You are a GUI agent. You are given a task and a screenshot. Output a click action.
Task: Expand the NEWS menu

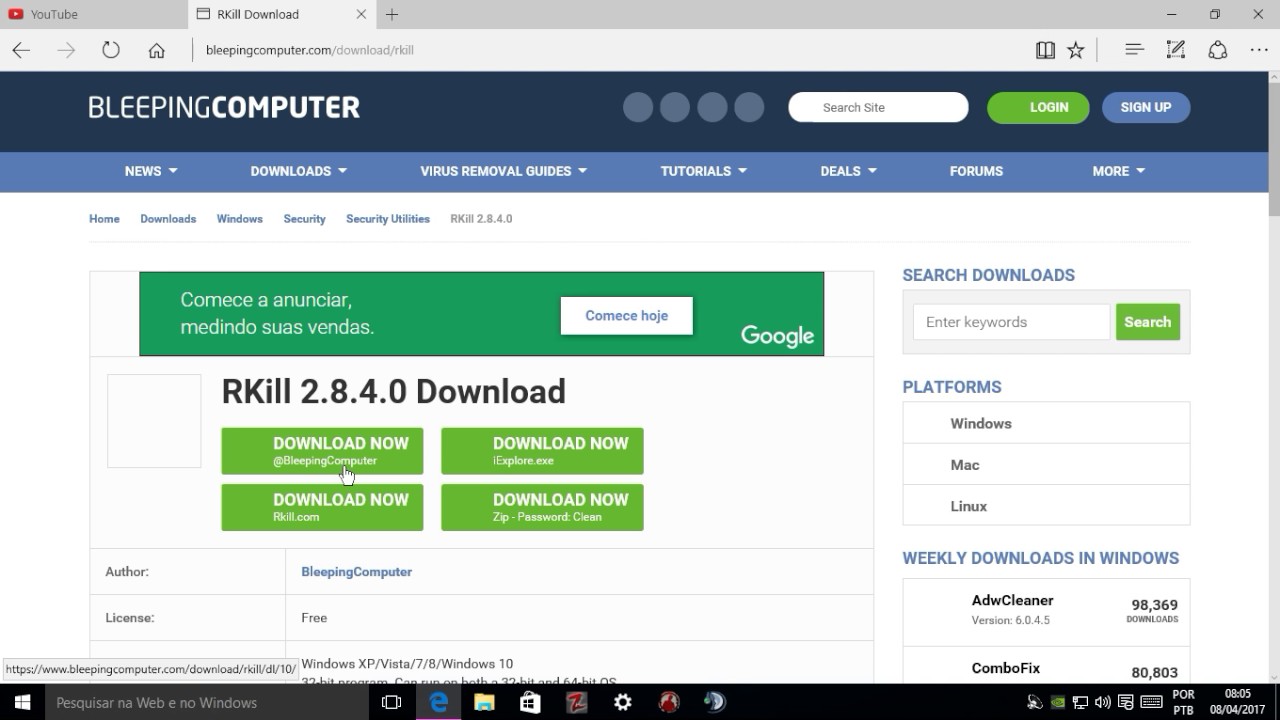click(x=151, y=171)
